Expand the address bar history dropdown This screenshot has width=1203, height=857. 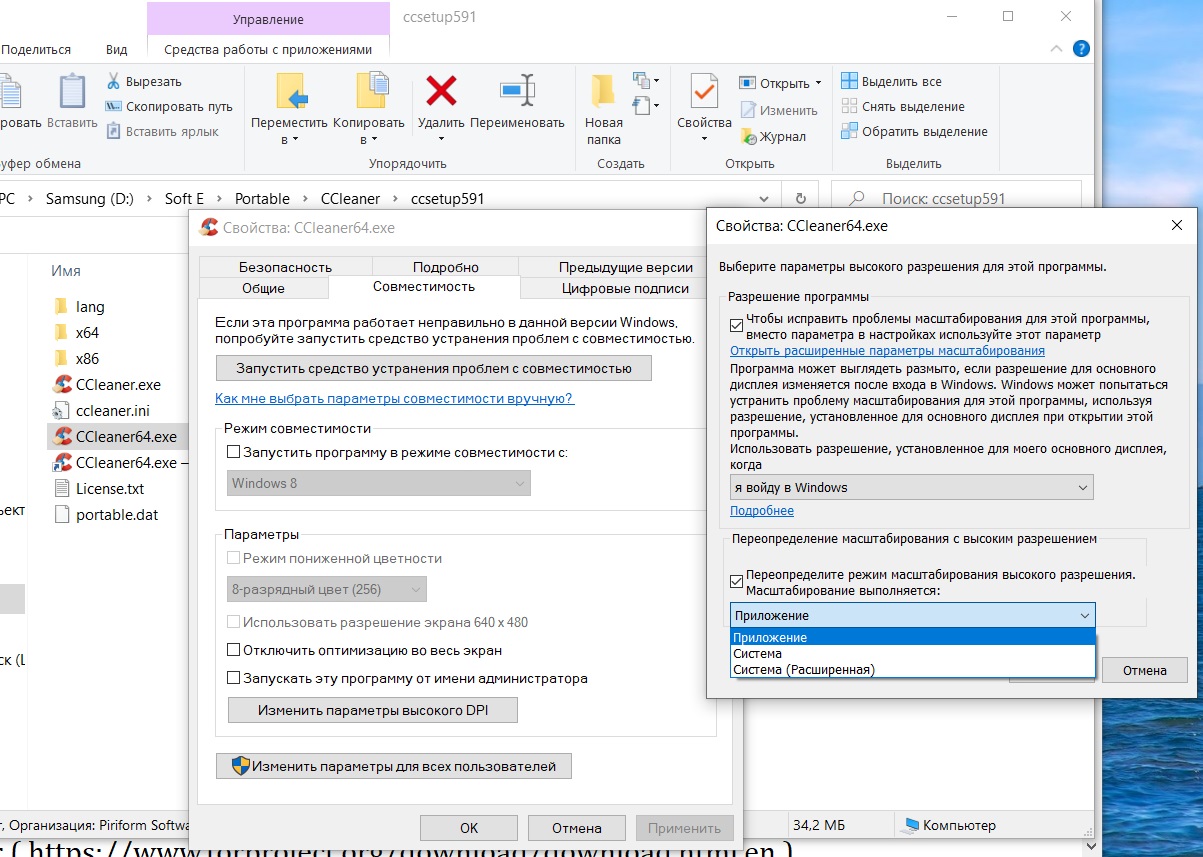765,199
